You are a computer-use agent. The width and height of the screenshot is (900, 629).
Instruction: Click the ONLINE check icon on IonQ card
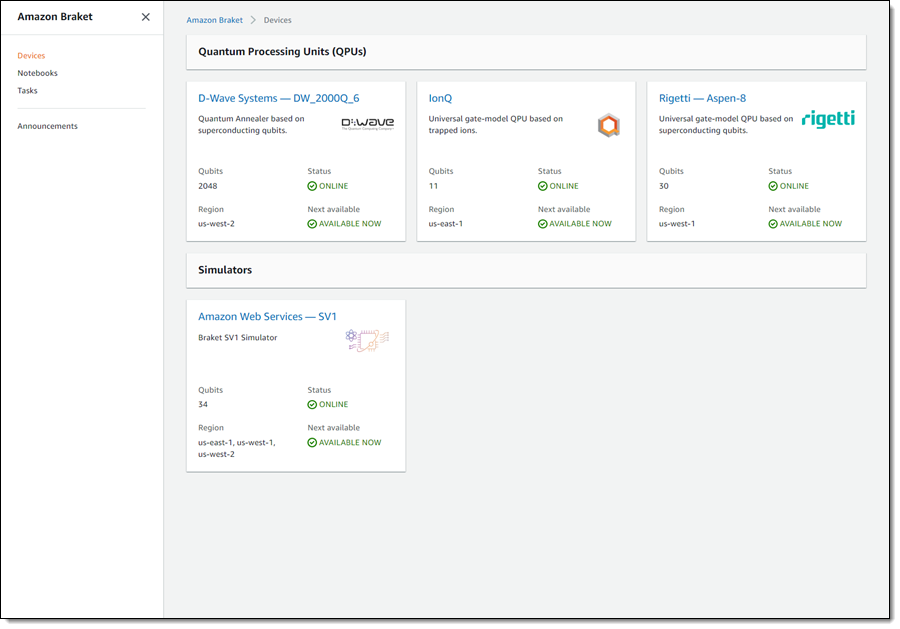[x=542, y=186]
